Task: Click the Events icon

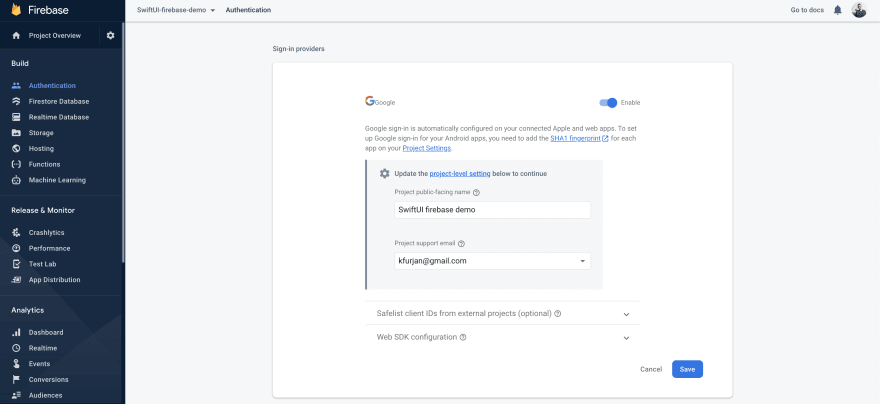Action: [16, 364]
